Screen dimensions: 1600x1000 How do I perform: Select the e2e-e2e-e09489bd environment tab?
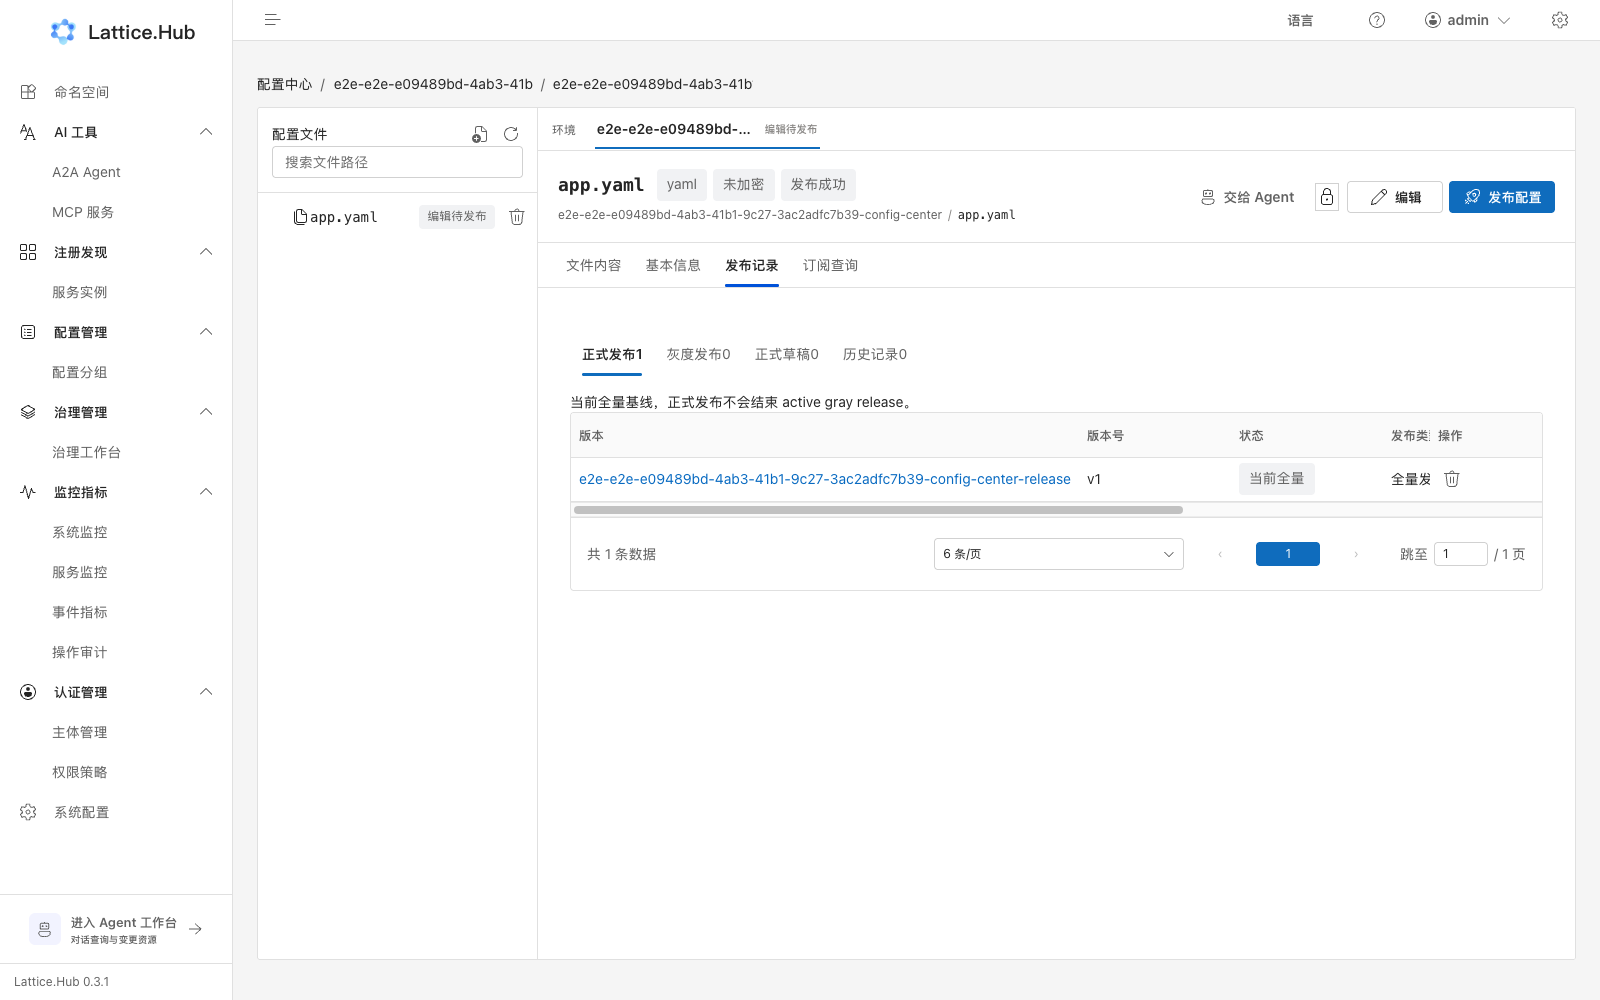coord(707,129)
